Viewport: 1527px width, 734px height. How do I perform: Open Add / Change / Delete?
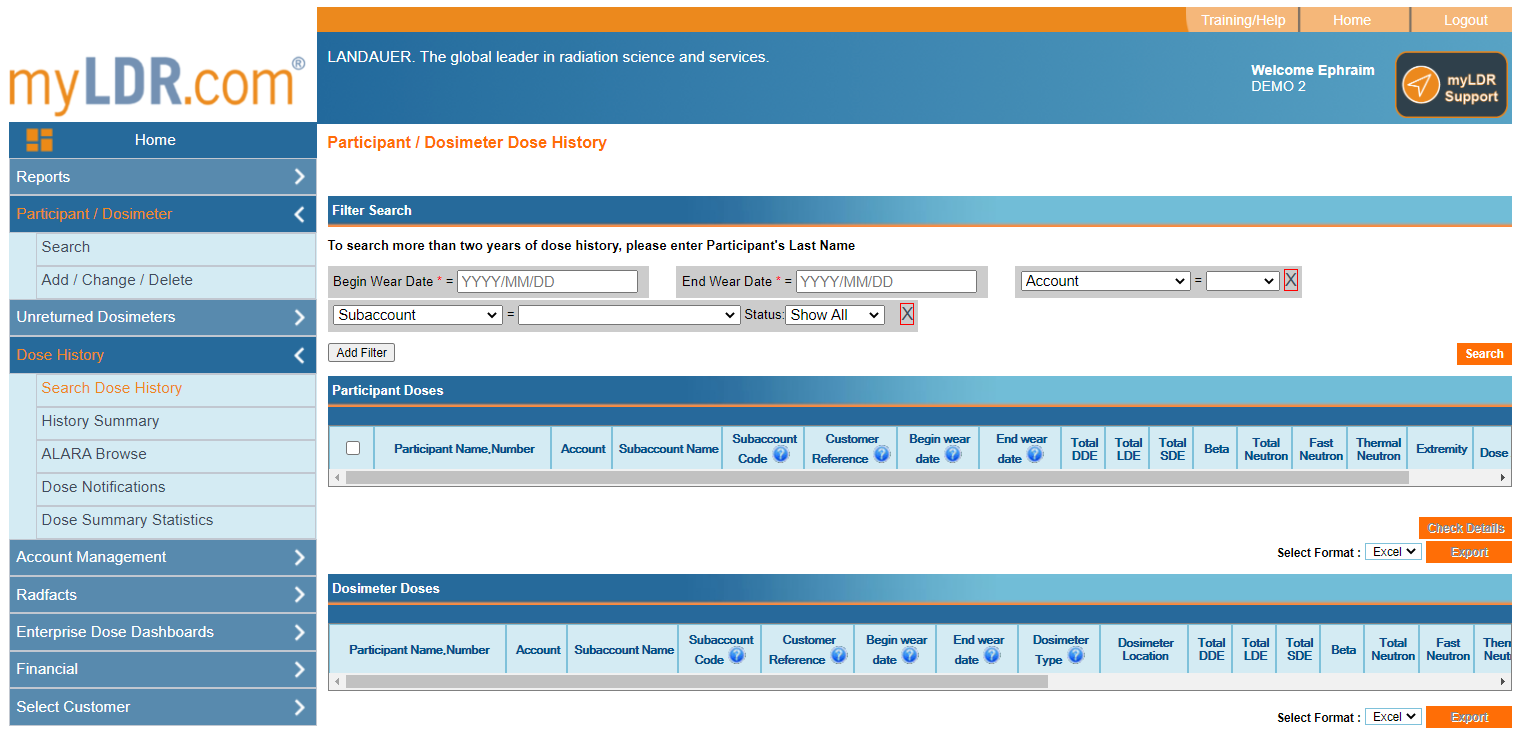(176, 280)
